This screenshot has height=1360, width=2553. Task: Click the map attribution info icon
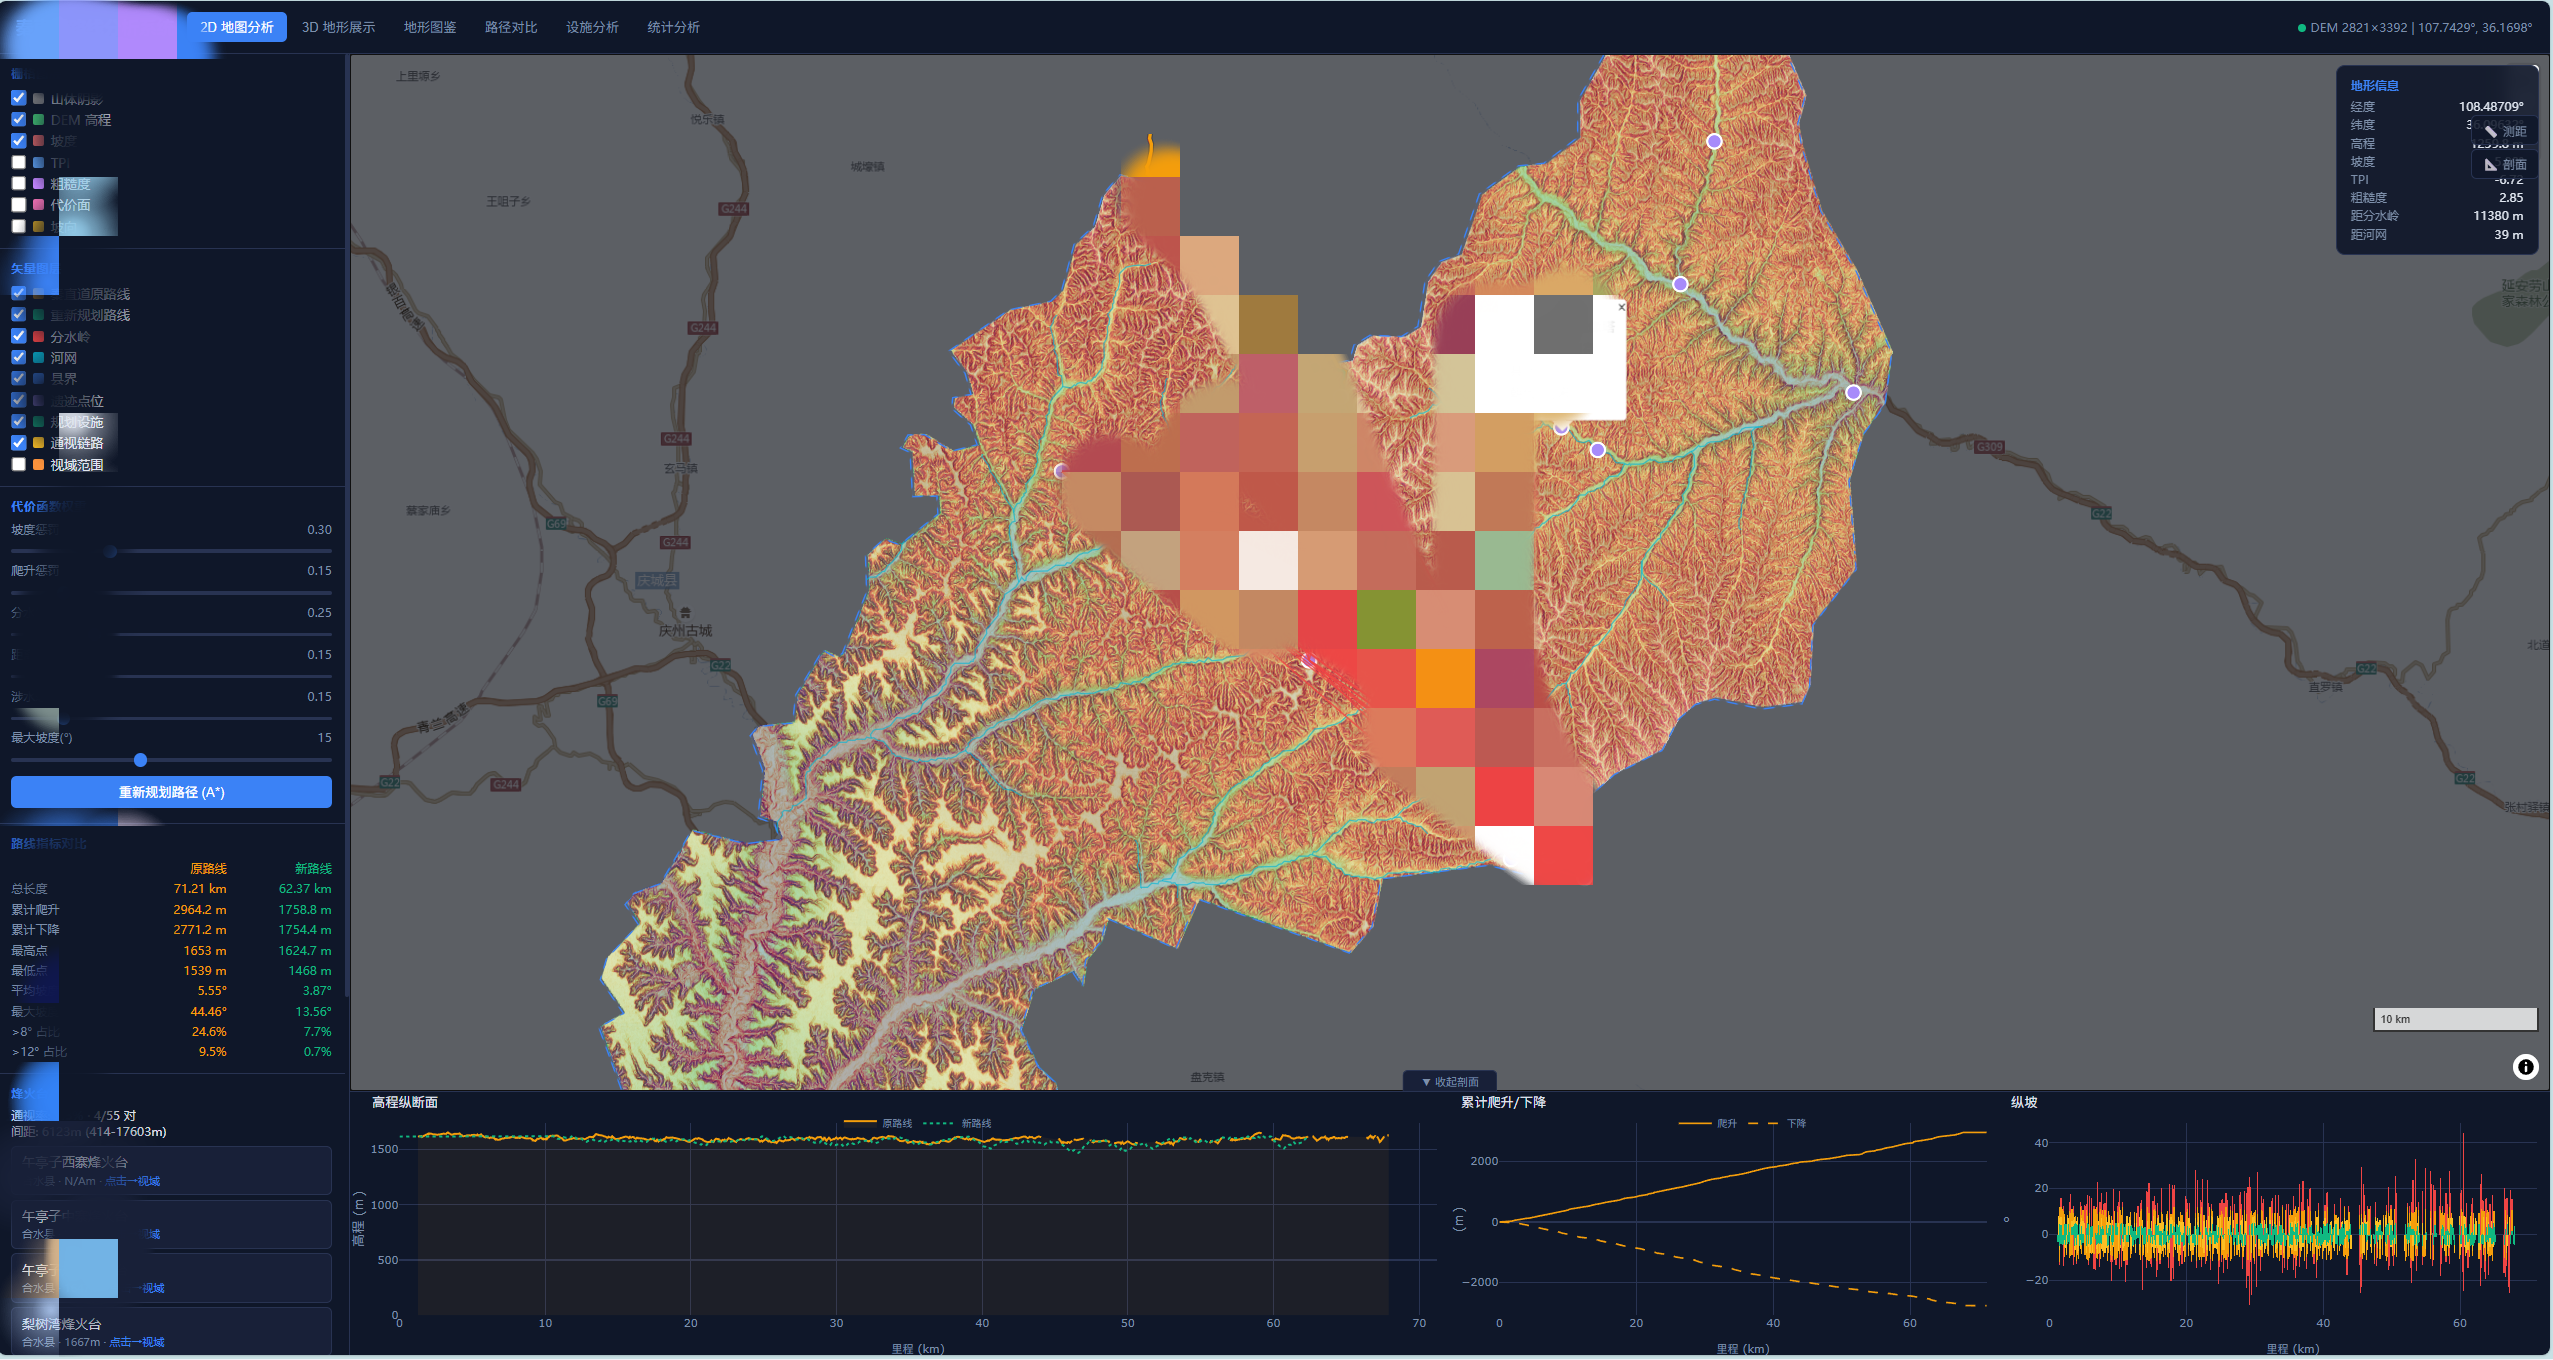[x=2525, y=1067]
